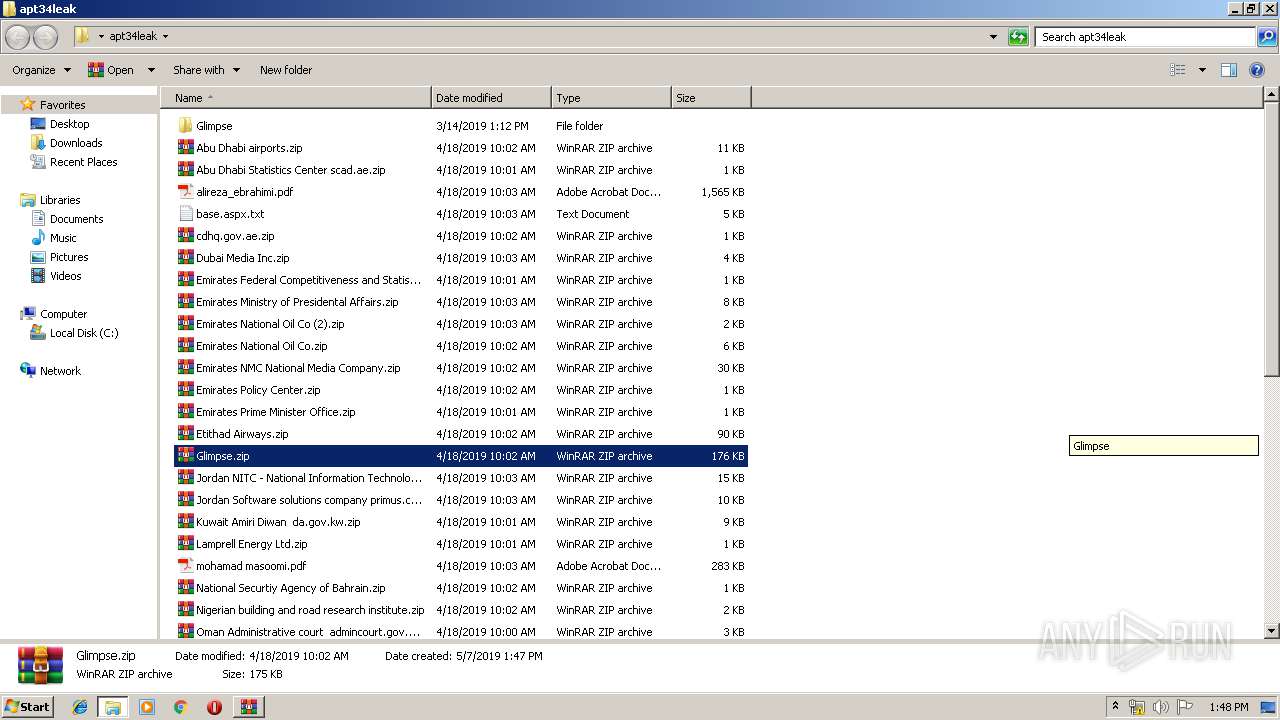
Task: Click the Back navigation arrow button
Action: (17, 37)
